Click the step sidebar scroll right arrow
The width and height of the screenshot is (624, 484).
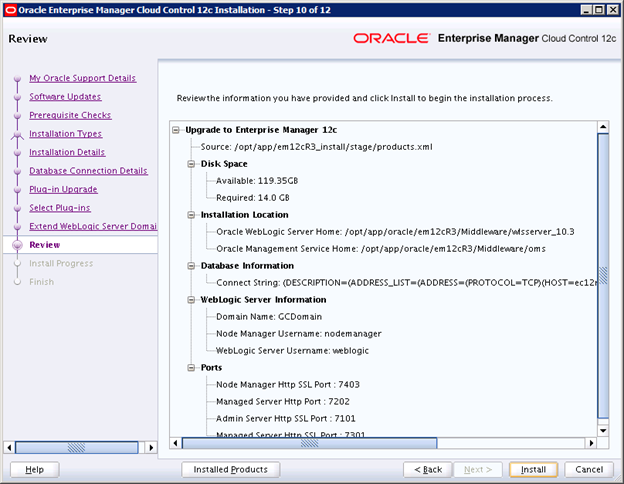tap(151, 447)
